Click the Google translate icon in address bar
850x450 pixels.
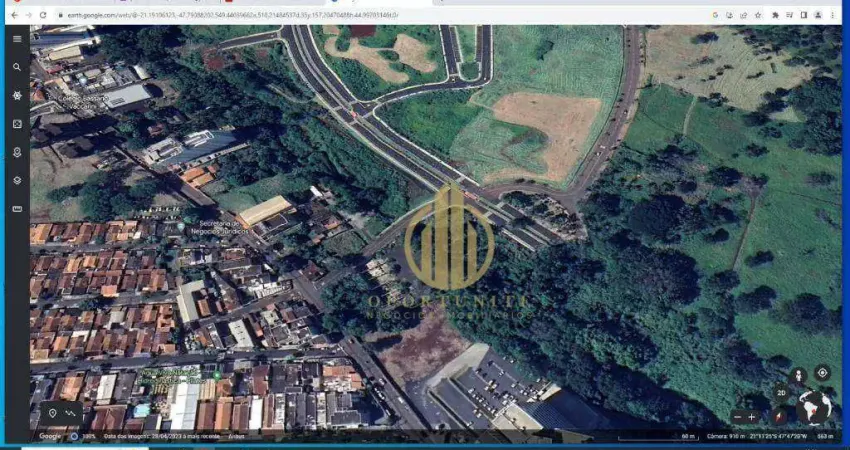point(716,15)
